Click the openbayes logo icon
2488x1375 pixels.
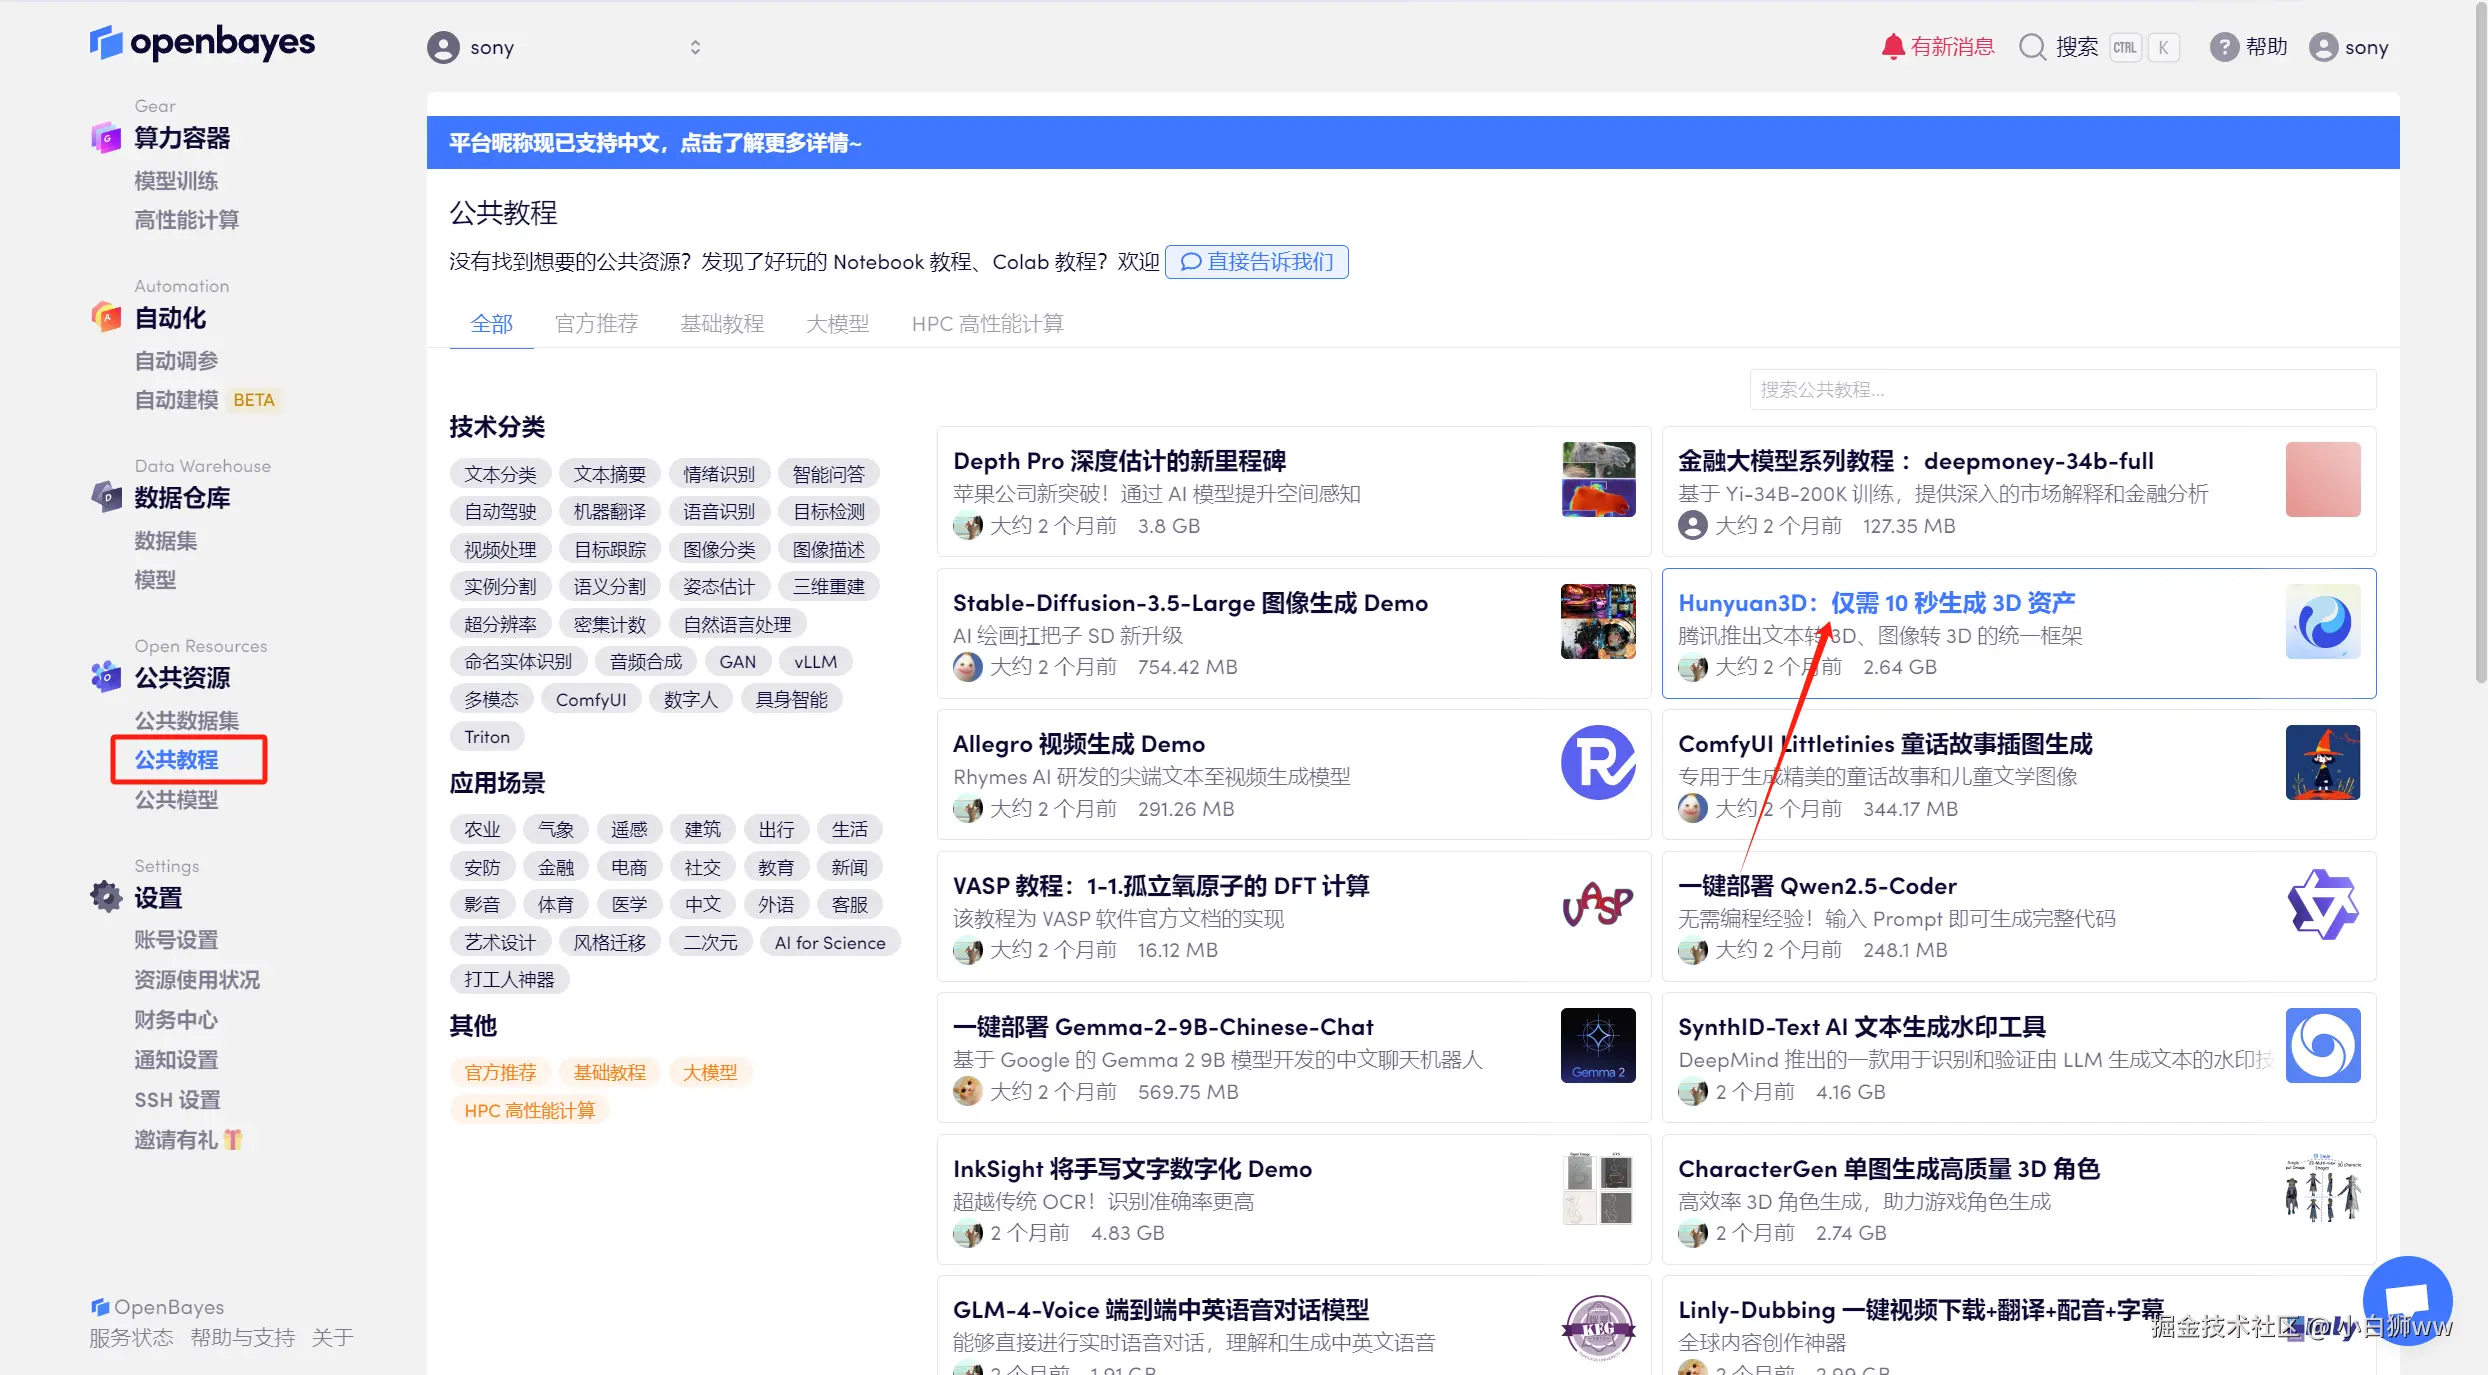105,43
